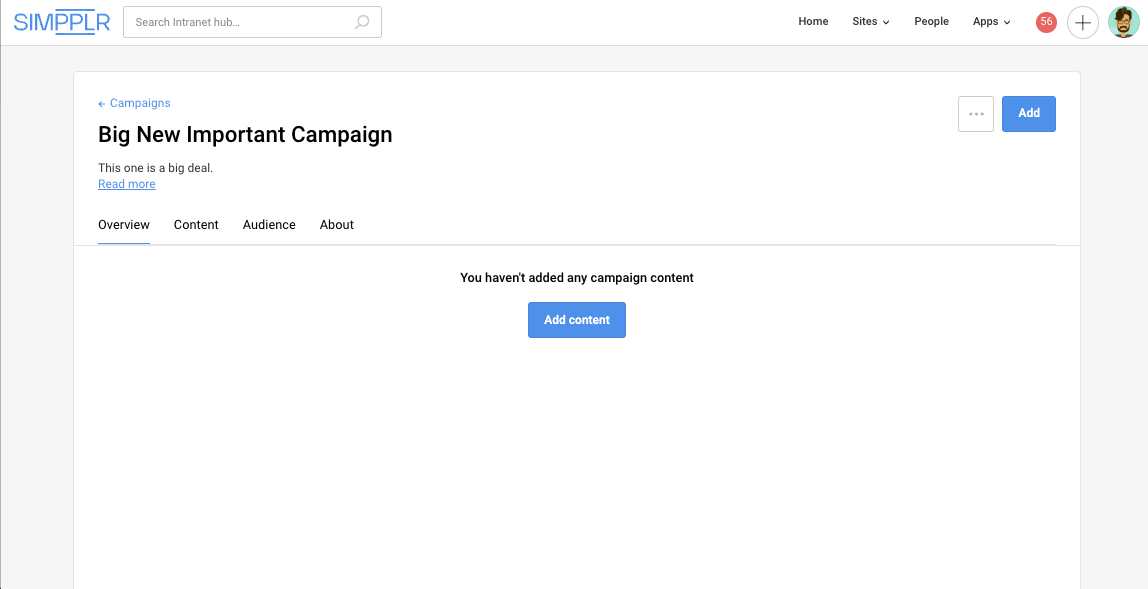Go to the People page

931,21
